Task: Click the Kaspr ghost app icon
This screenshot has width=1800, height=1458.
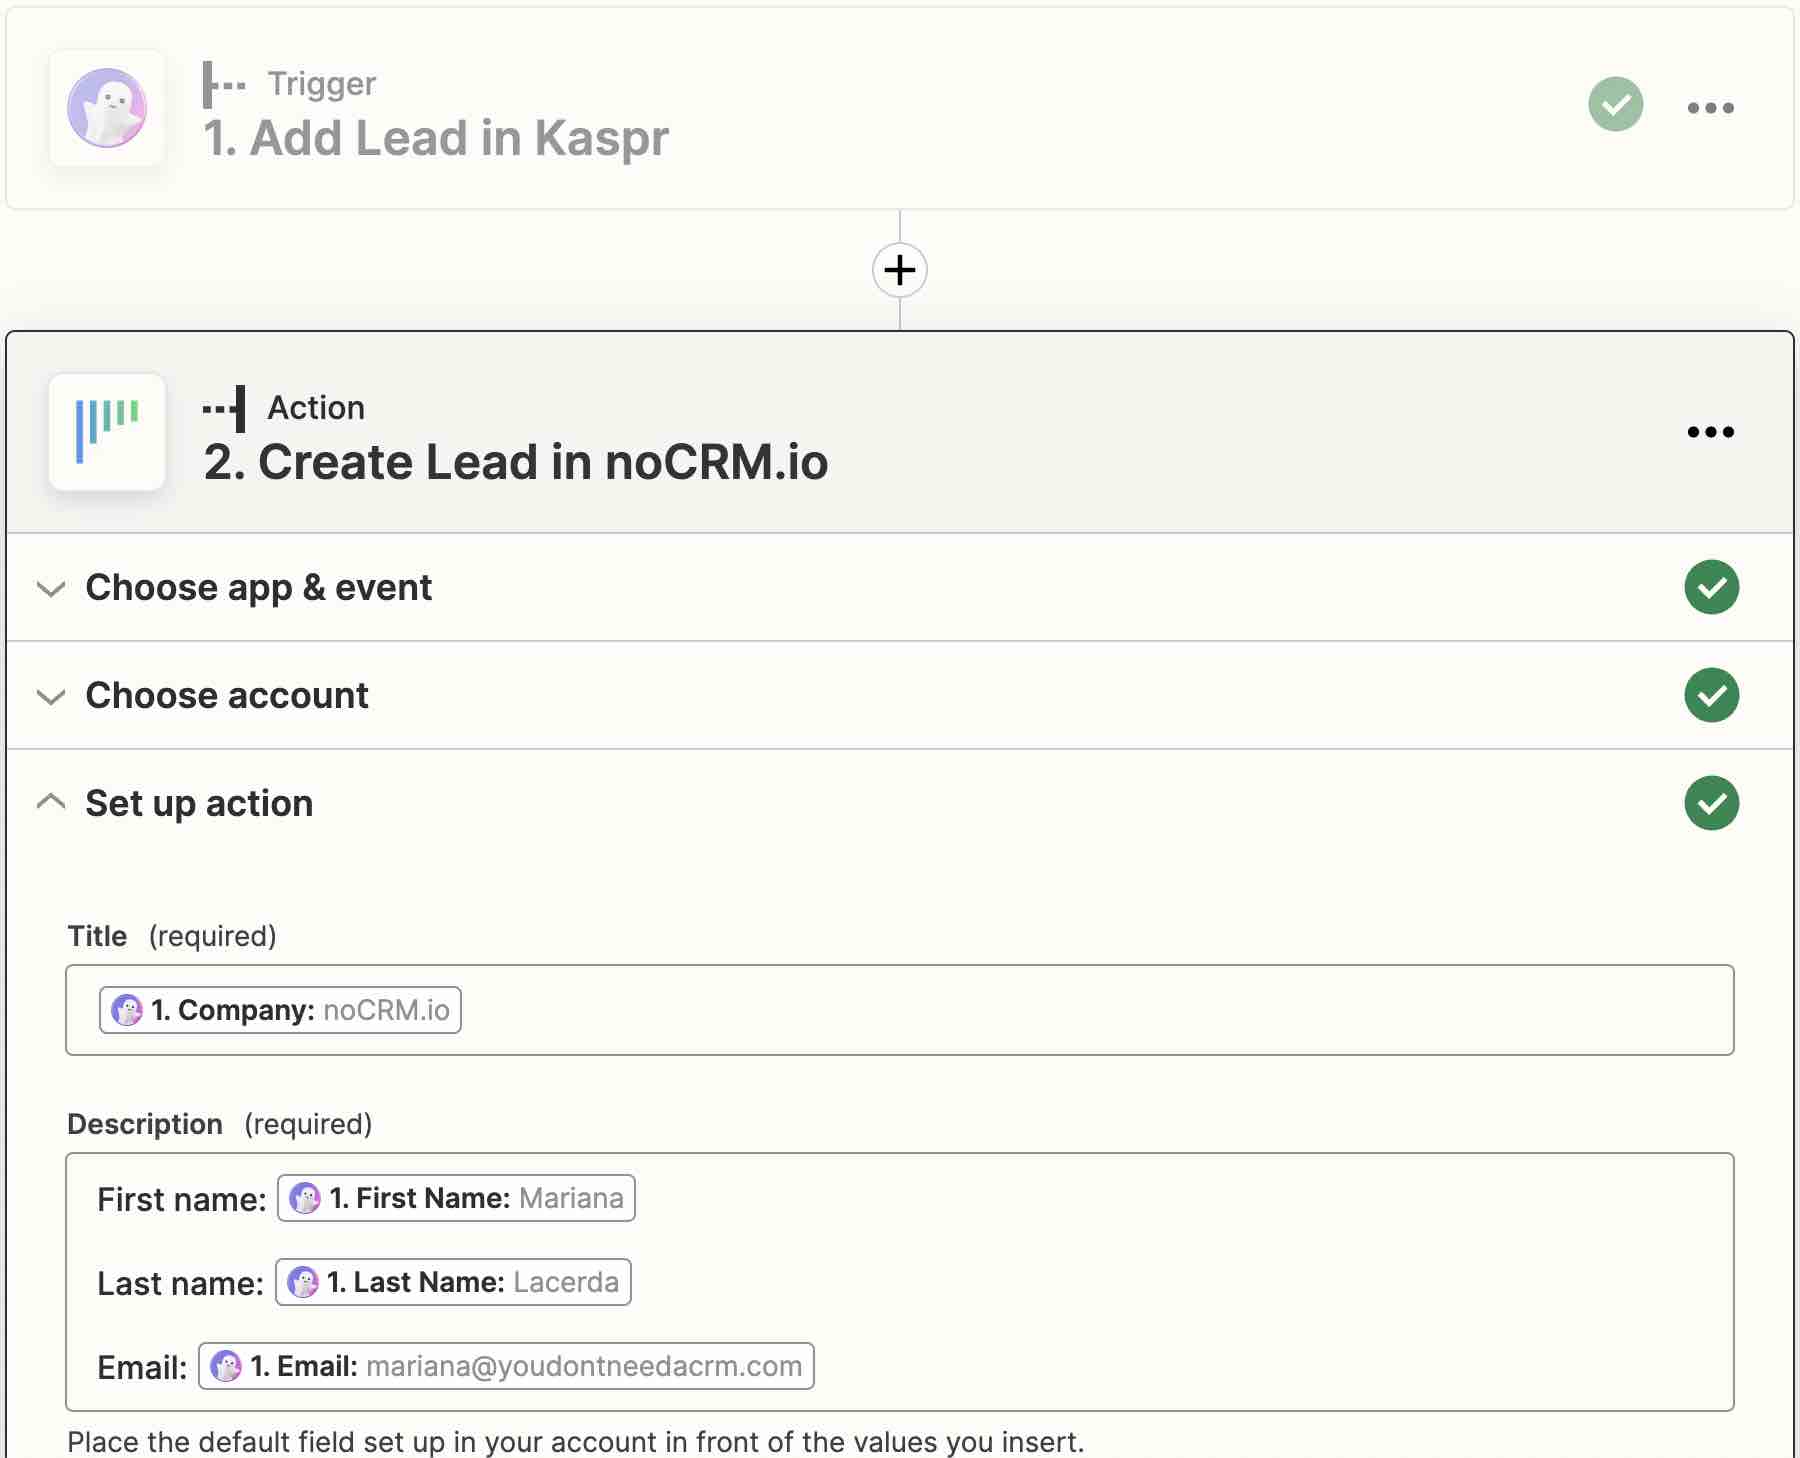Action: click(x=107, y=107)
